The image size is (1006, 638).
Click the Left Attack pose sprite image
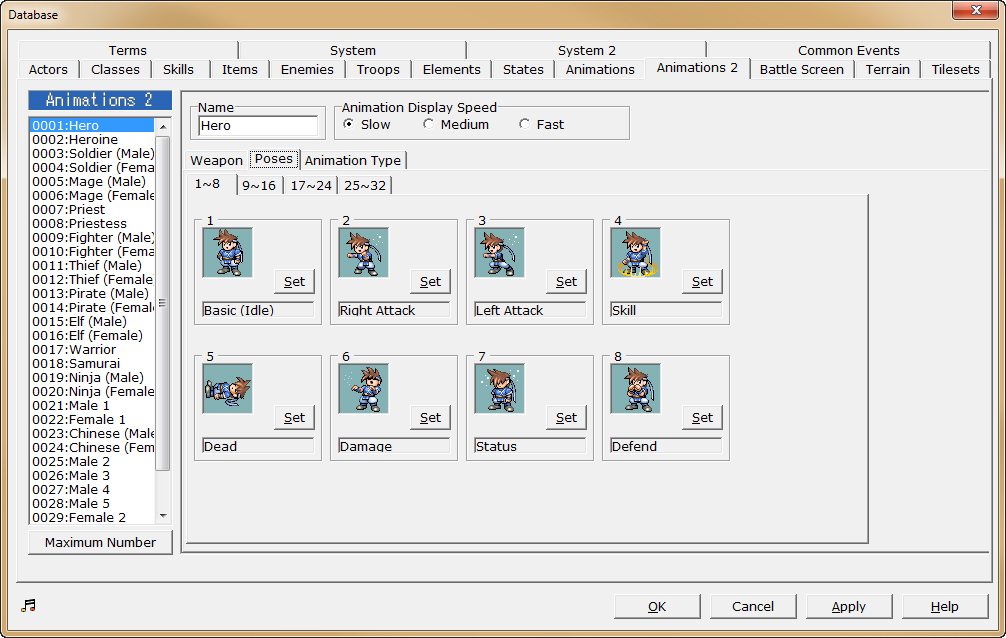point(499,252)
